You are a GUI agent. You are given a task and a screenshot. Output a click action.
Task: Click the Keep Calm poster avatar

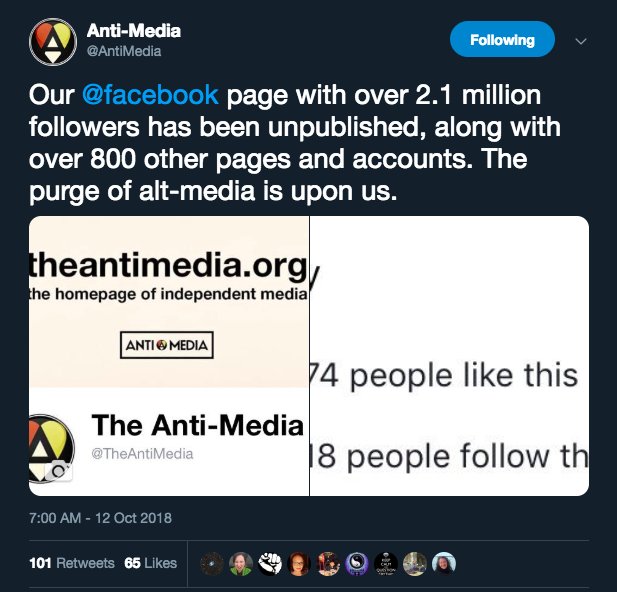tap(386, 563)
